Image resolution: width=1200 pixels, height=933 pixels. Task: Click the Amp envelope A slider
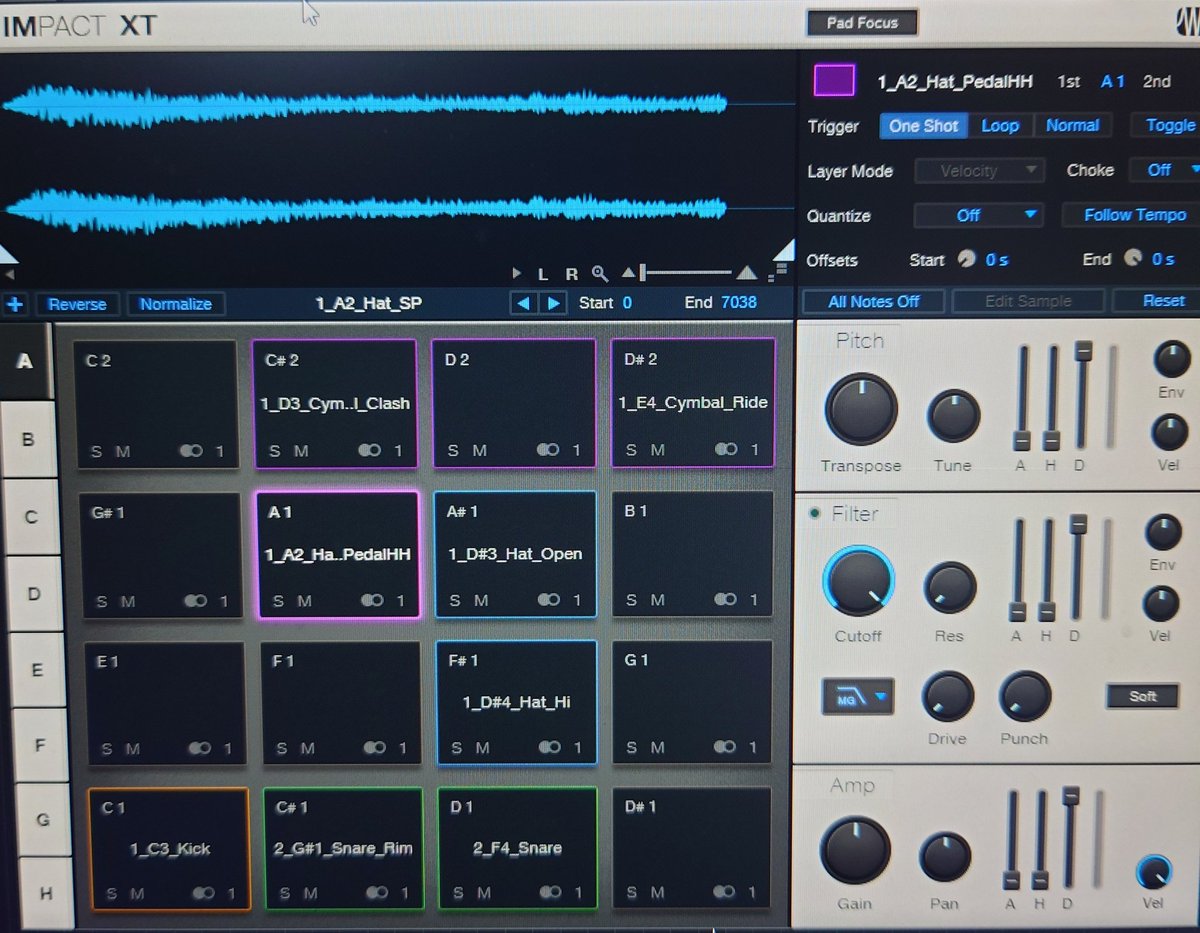pyautogui.click(x=1012, y=840)
